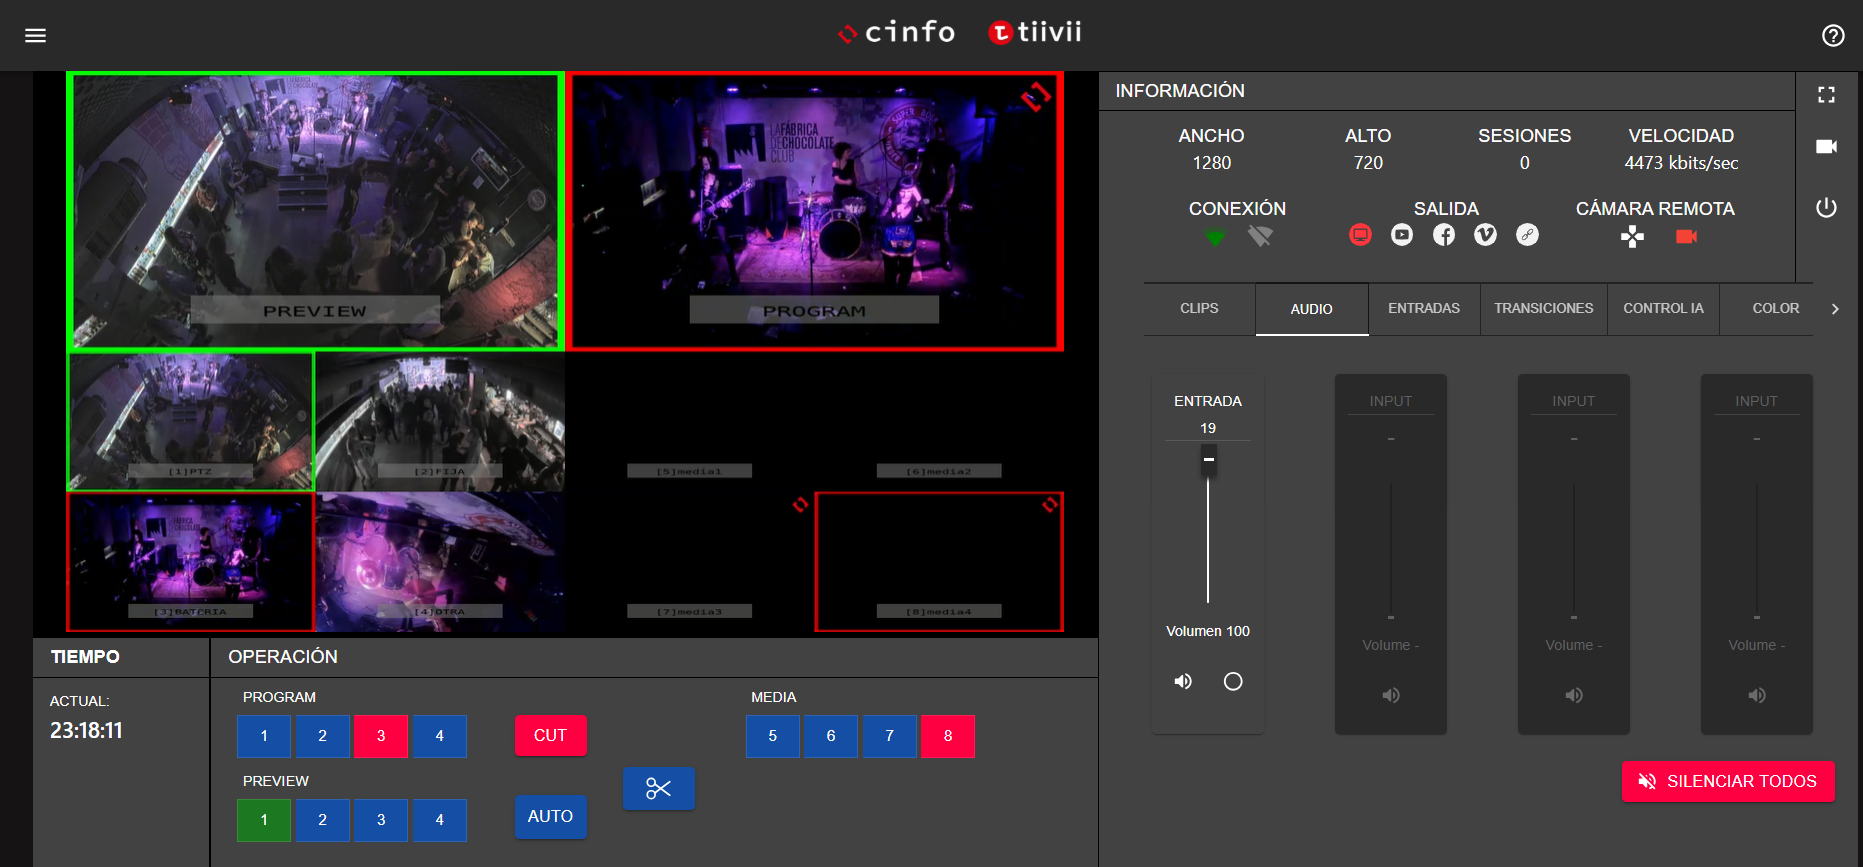Click the scissors clip button

pyautogui.click(x=658, y=789)
